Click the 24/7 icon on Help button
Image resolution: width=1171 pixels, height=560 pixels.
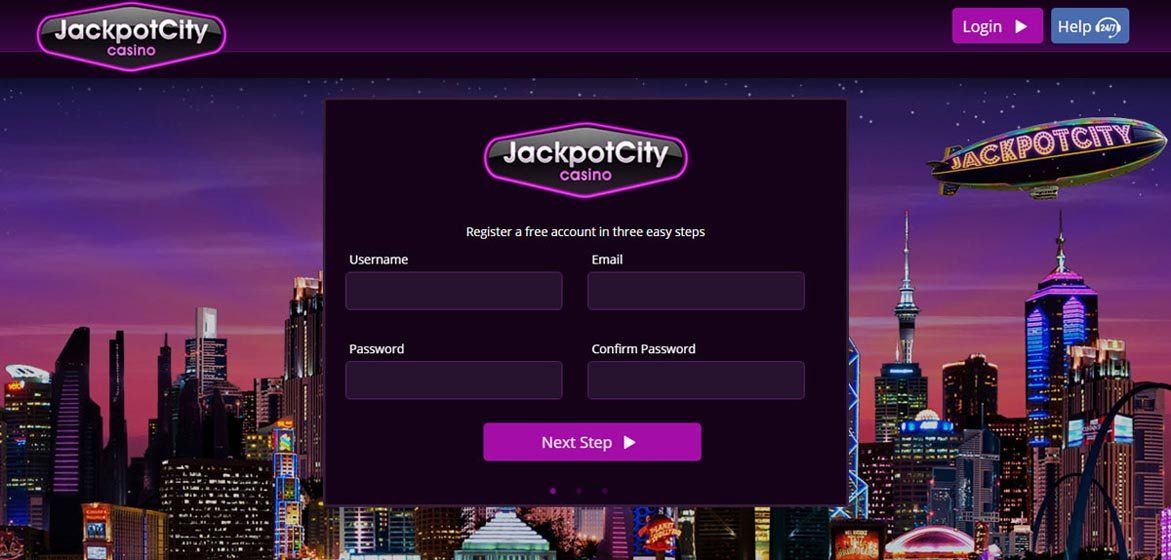pos(1107,28)
